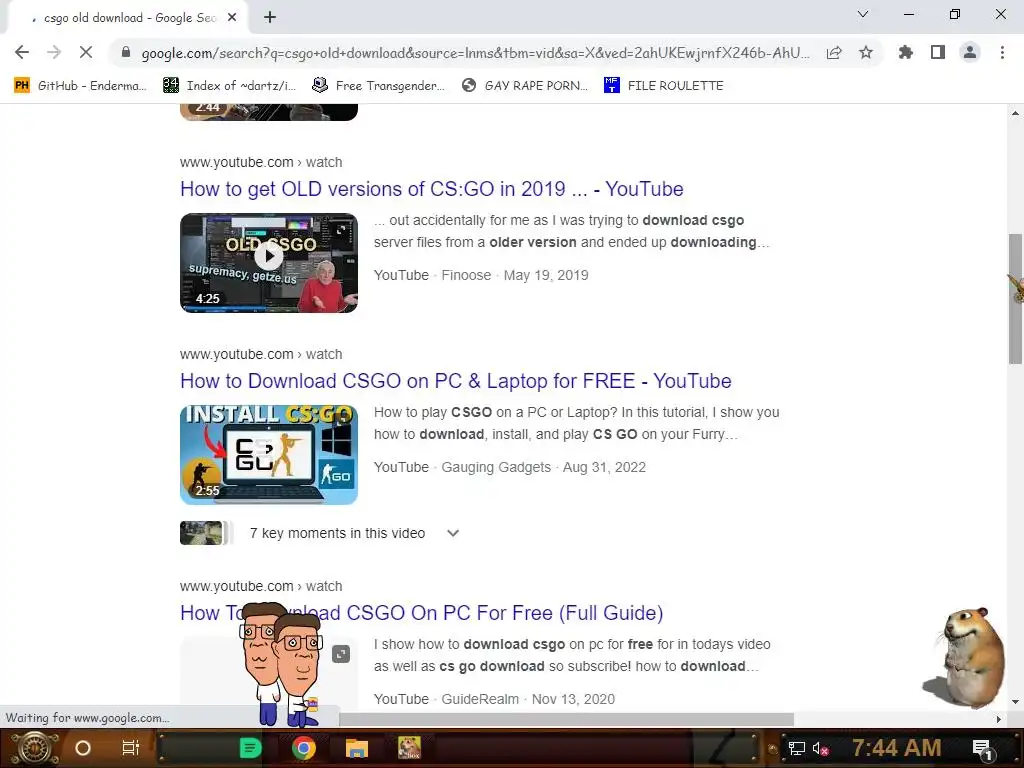1024x768 pixels.
Task: Open the notification center icon
Action: tap(982, 749)
